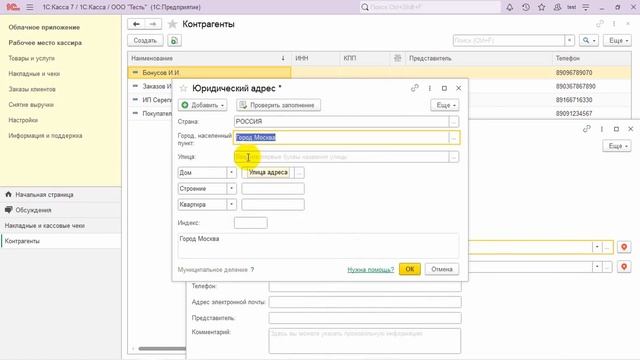Select phone cell 89166716330
Screen dimensions: 640x360
574,100
